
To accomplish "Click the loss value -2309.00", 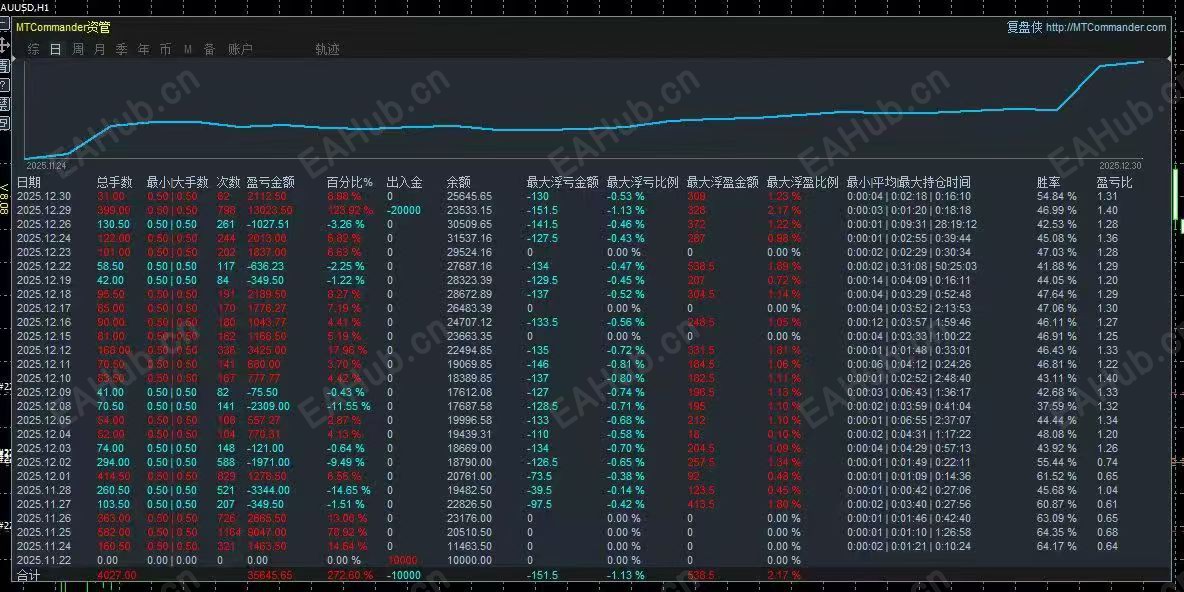I will click(x=268, y=406).
